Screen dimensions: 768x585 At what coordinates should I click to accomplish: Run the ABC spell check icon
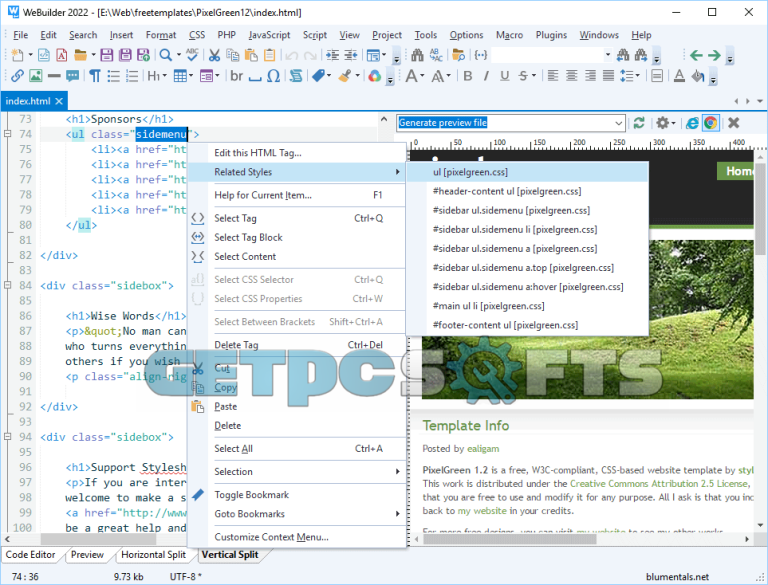(x=192, y=55)
